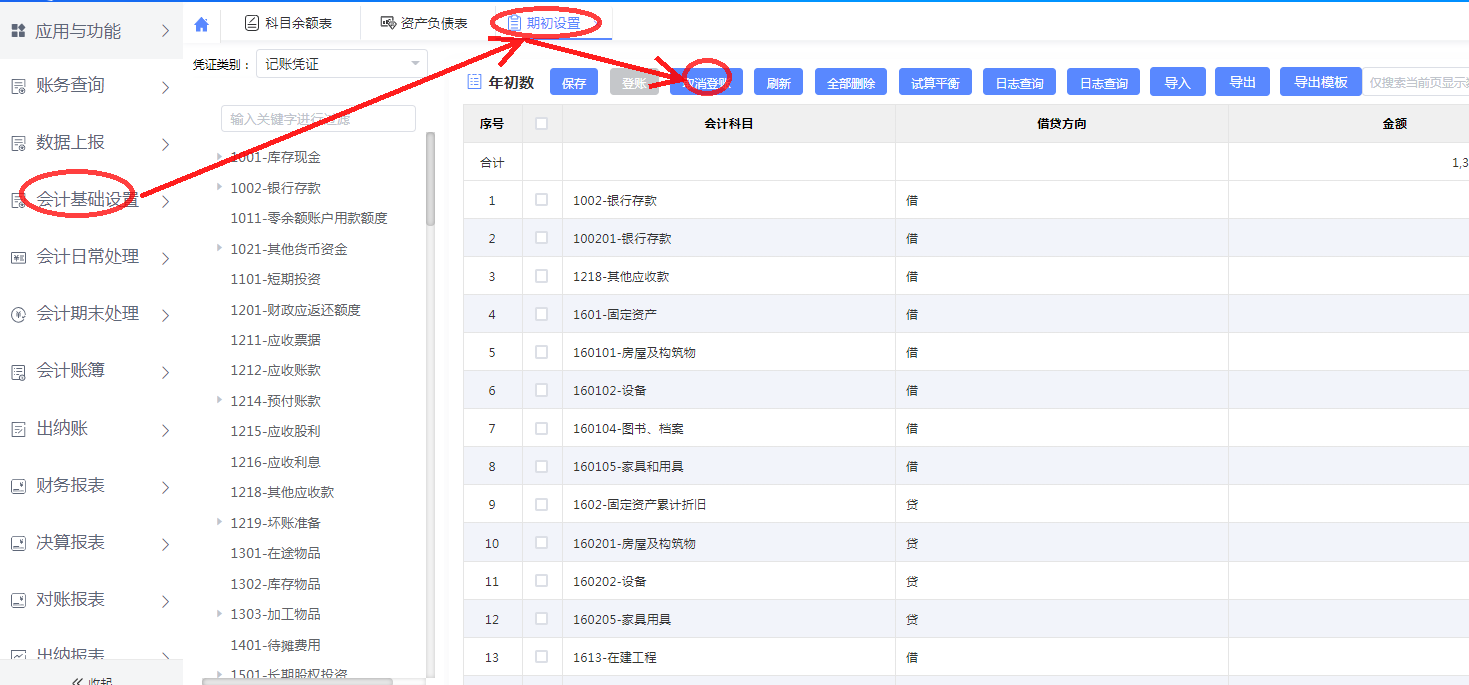The height and width of the screenshot is (685, 1469).
Task: Click the 财务报表 sidebar icon
Action: pyautogui.click(x=18, y=486)
